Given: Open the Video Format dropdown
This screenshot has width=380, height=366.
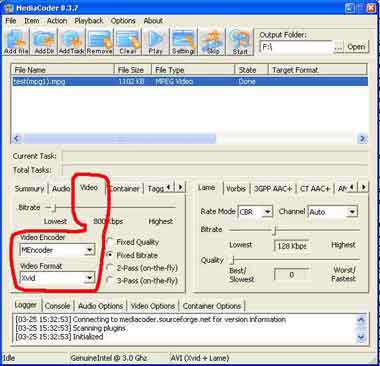Looking at the screenshot, I should (x=89, y=278).
